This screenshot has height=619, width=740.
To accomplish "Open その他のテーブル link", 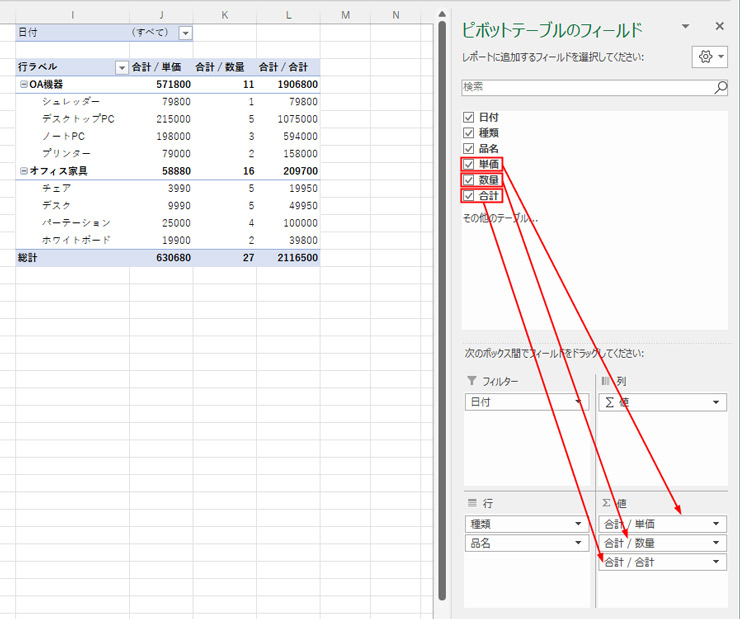I will [x=500, y=217].
